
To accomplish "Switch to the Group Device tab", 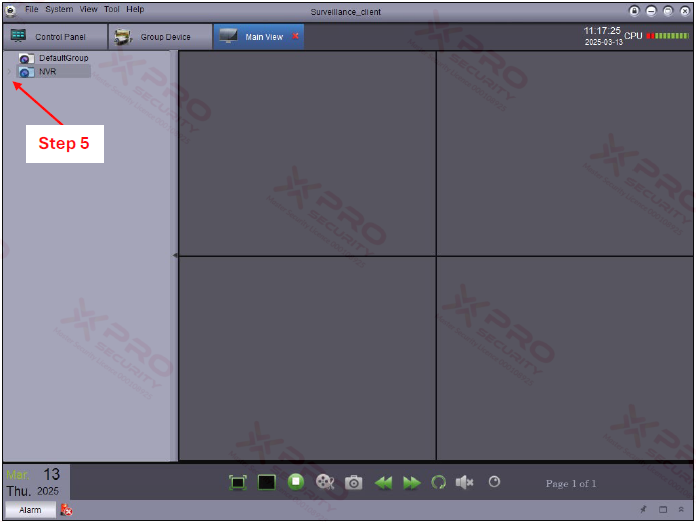I will point(160,37).
